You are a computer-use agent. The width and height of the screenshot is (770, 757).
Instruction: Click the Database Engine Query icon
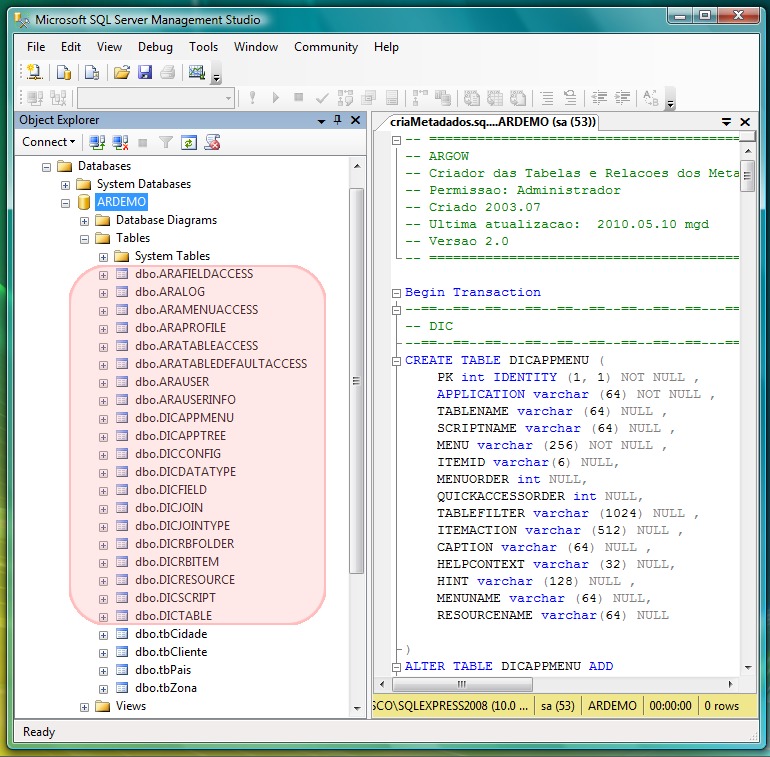point(63,73)
